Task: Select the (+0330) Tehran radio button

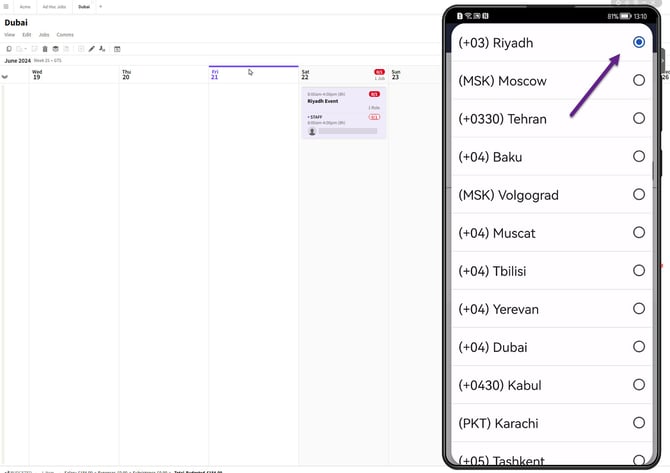Action: coord(639,118)
